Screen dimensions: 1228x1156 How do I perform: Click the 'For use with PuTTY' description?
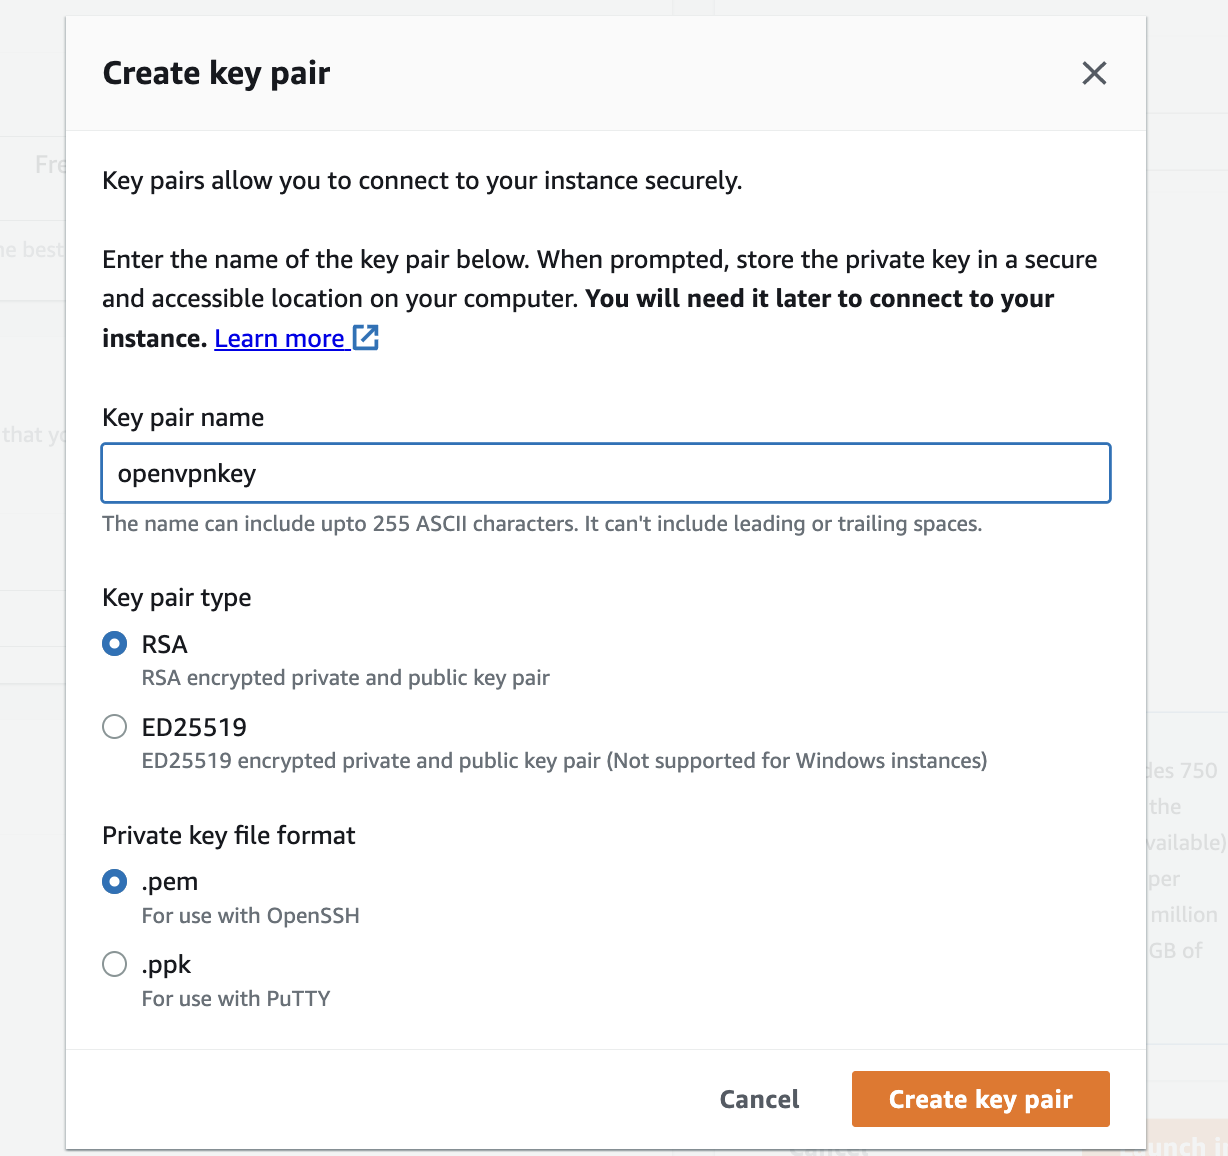236,998
